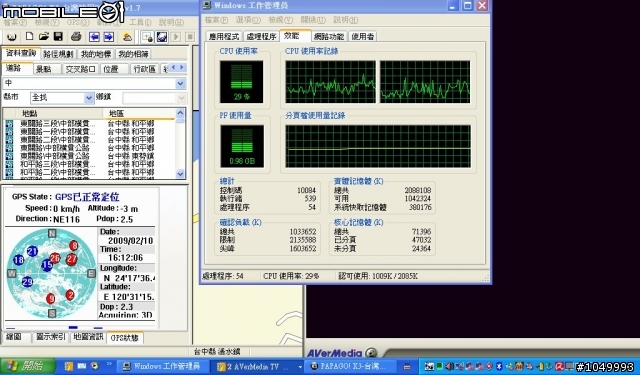Switch to the 我的地標 tab

pos(96,54)
